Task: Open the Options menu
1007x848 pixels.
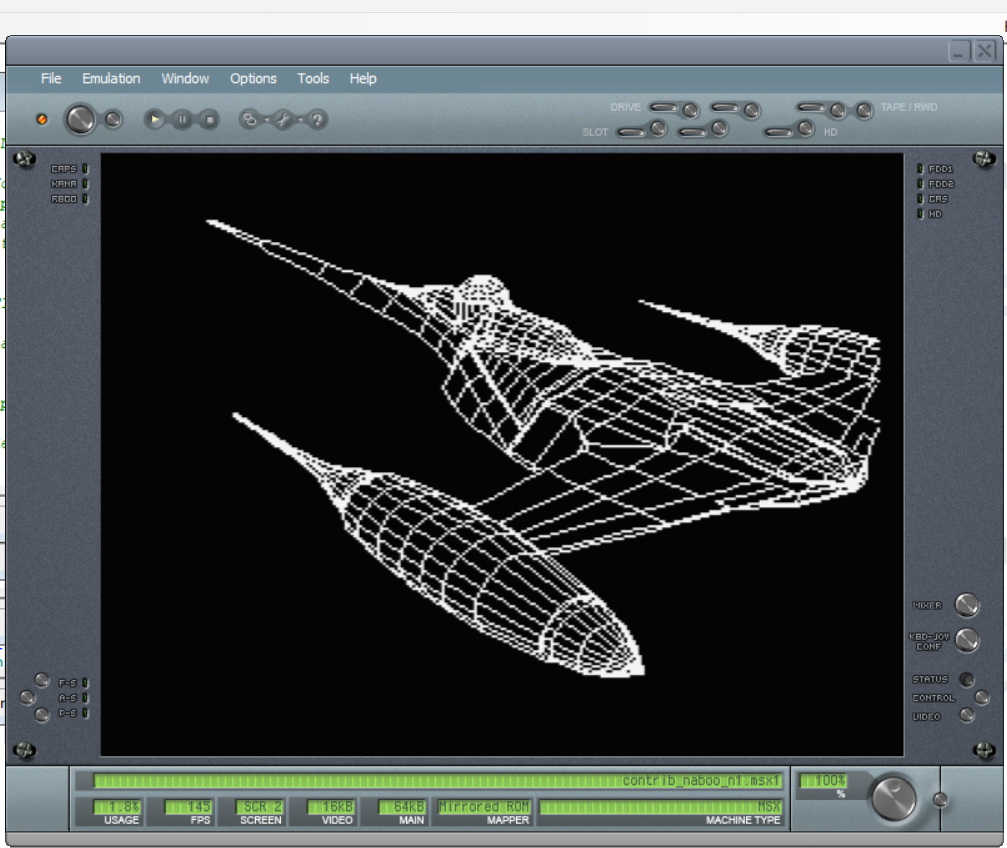Action: coord(253,79)
